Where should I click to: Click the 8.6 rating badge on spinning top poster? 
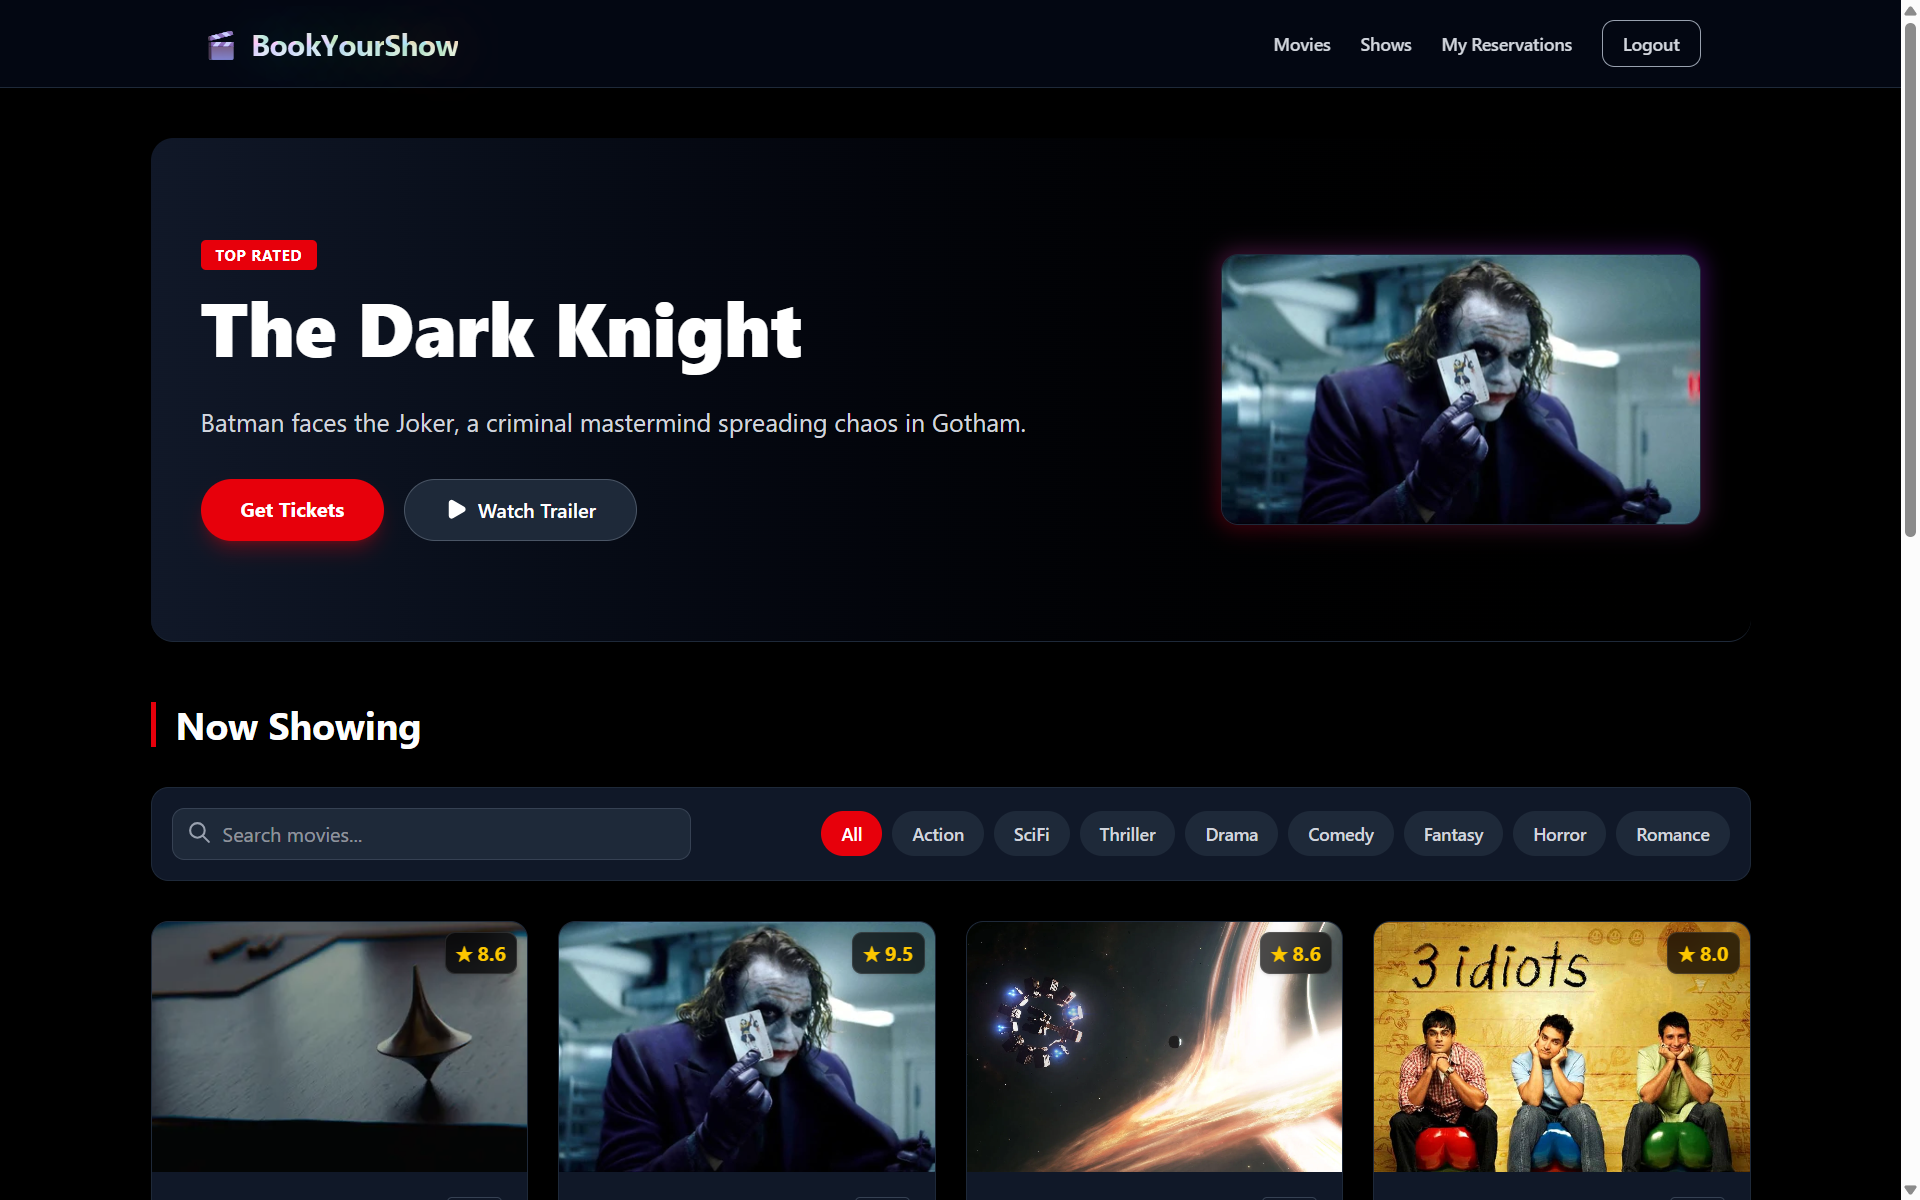pos(481,954)
